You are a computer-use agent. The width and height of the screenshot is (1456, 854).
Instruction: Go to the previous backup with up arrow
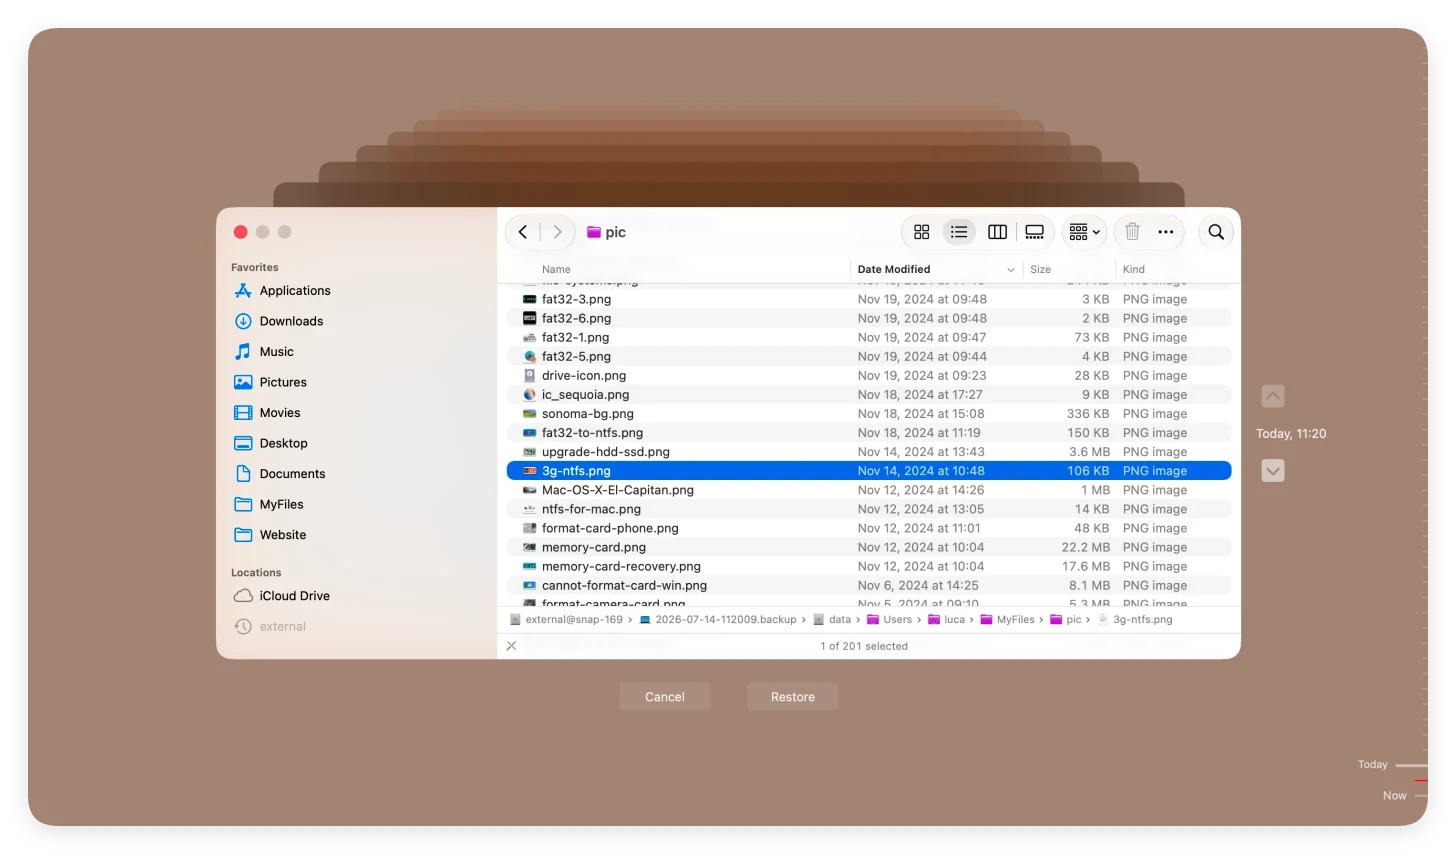pyautogui.click(x=1273, y=396)
